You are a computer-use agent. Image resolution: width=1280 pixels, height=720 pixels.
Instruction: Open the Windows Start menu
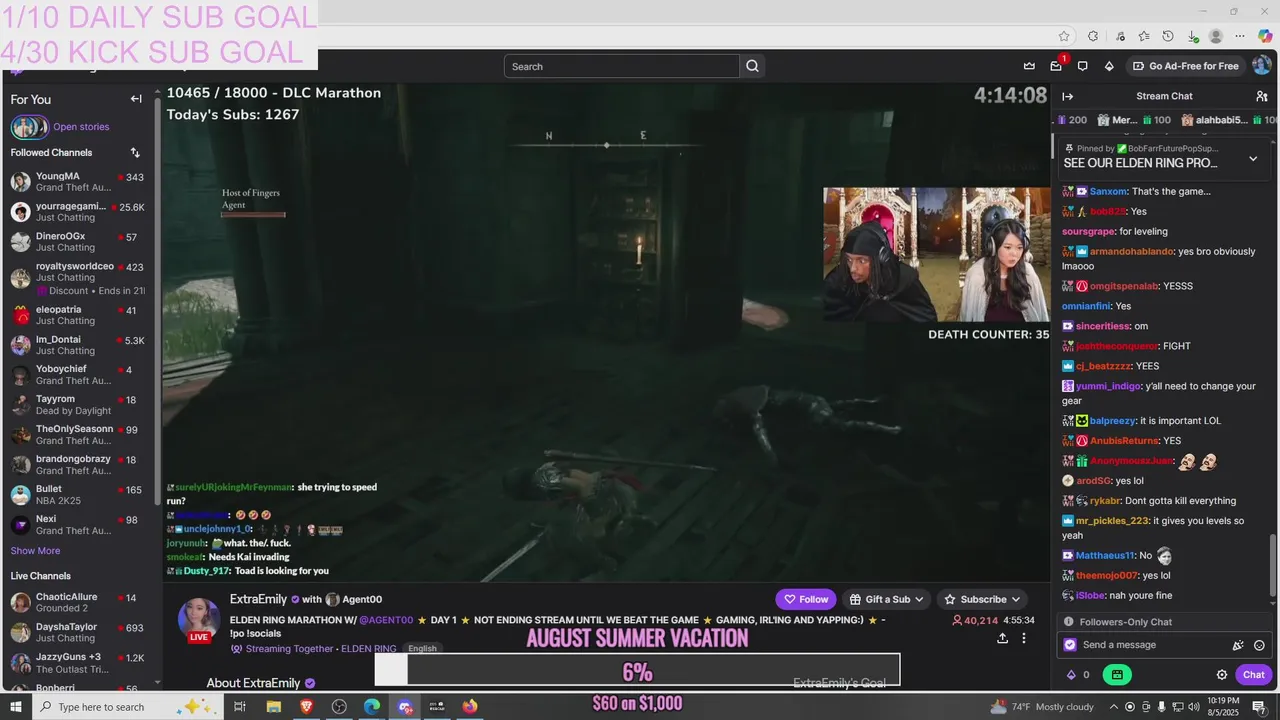point(15,707)
